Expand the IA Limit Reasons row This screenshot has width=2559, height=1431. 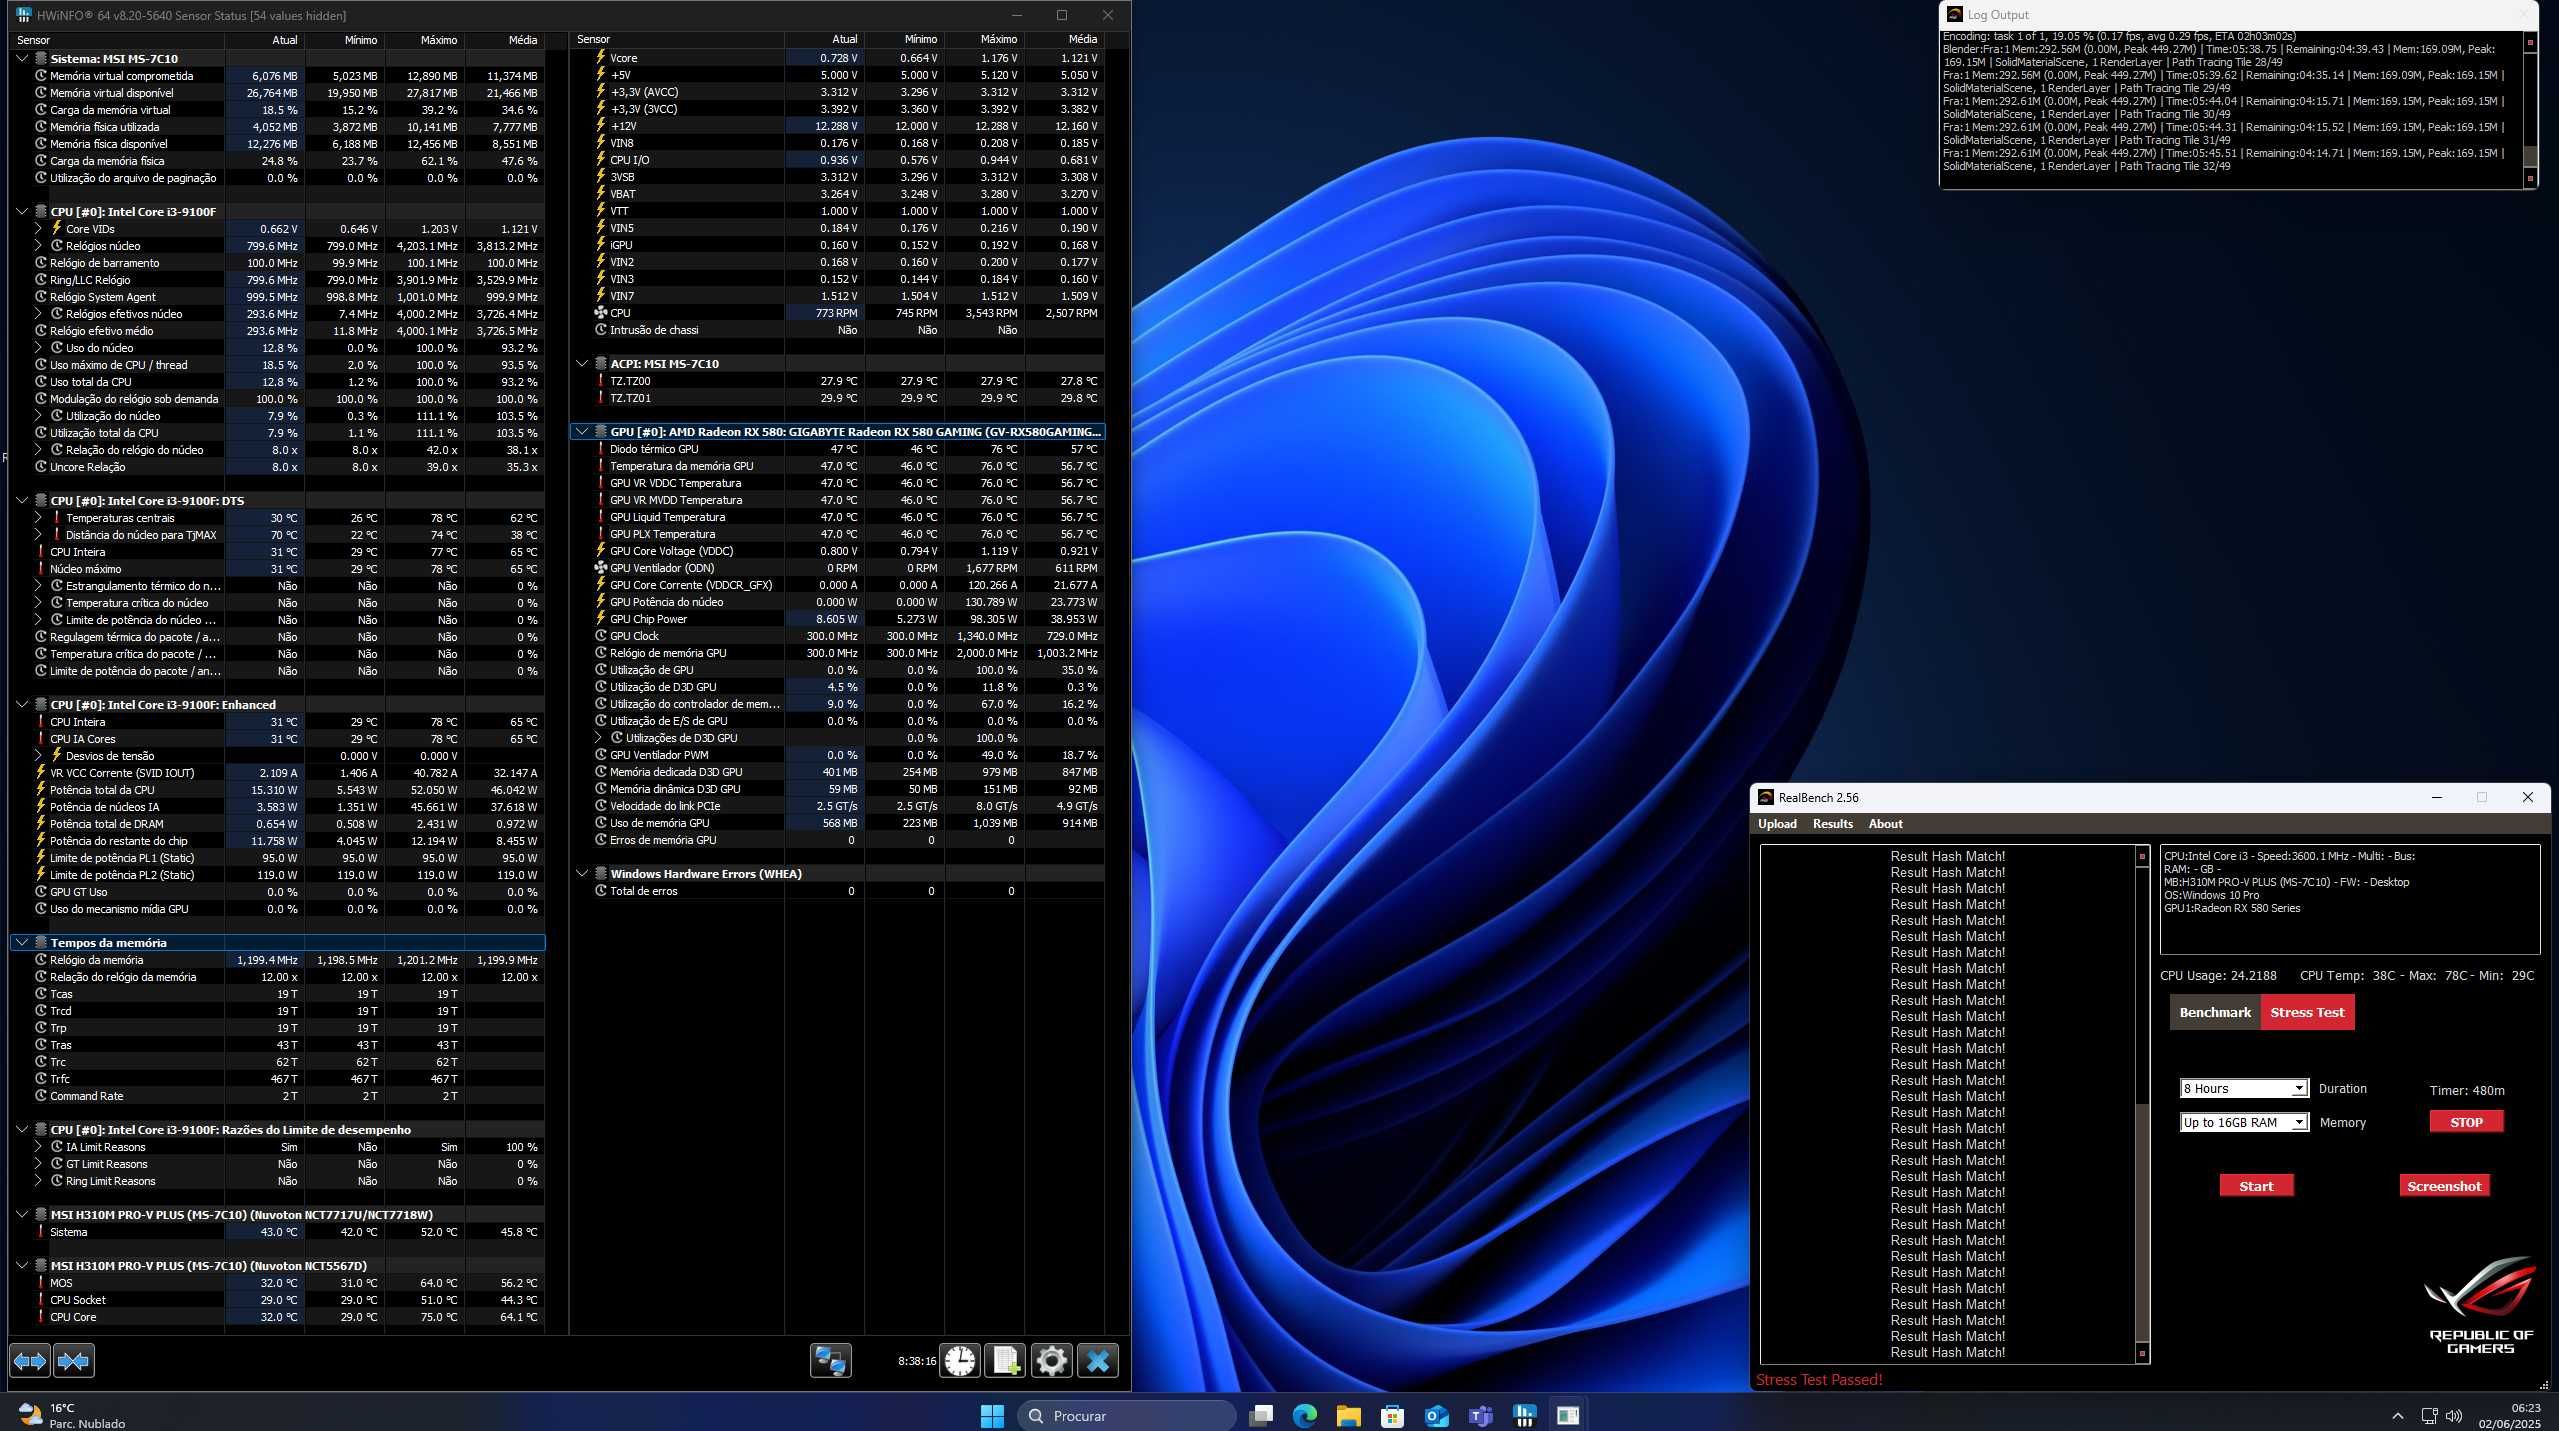point(38,1147)
